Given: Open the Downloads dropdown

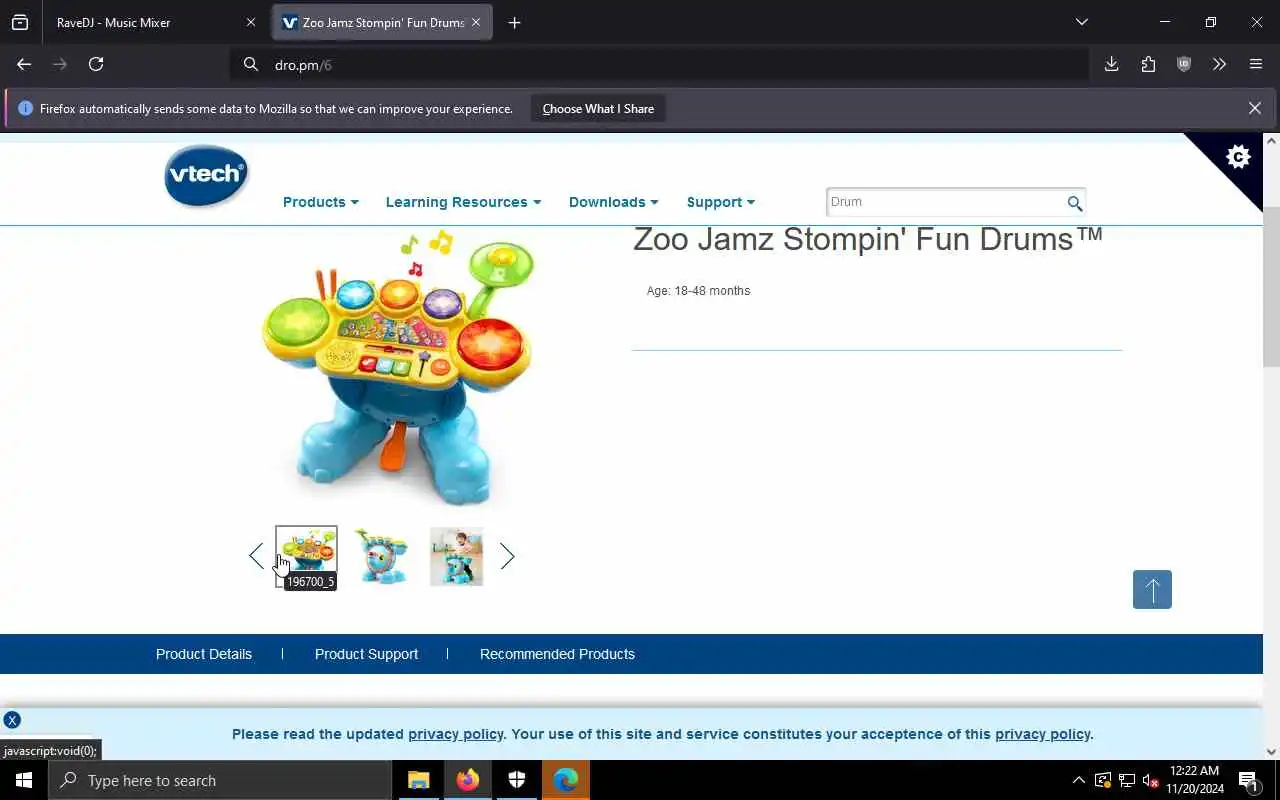Looking at the screenshot, I should (613, 202).
